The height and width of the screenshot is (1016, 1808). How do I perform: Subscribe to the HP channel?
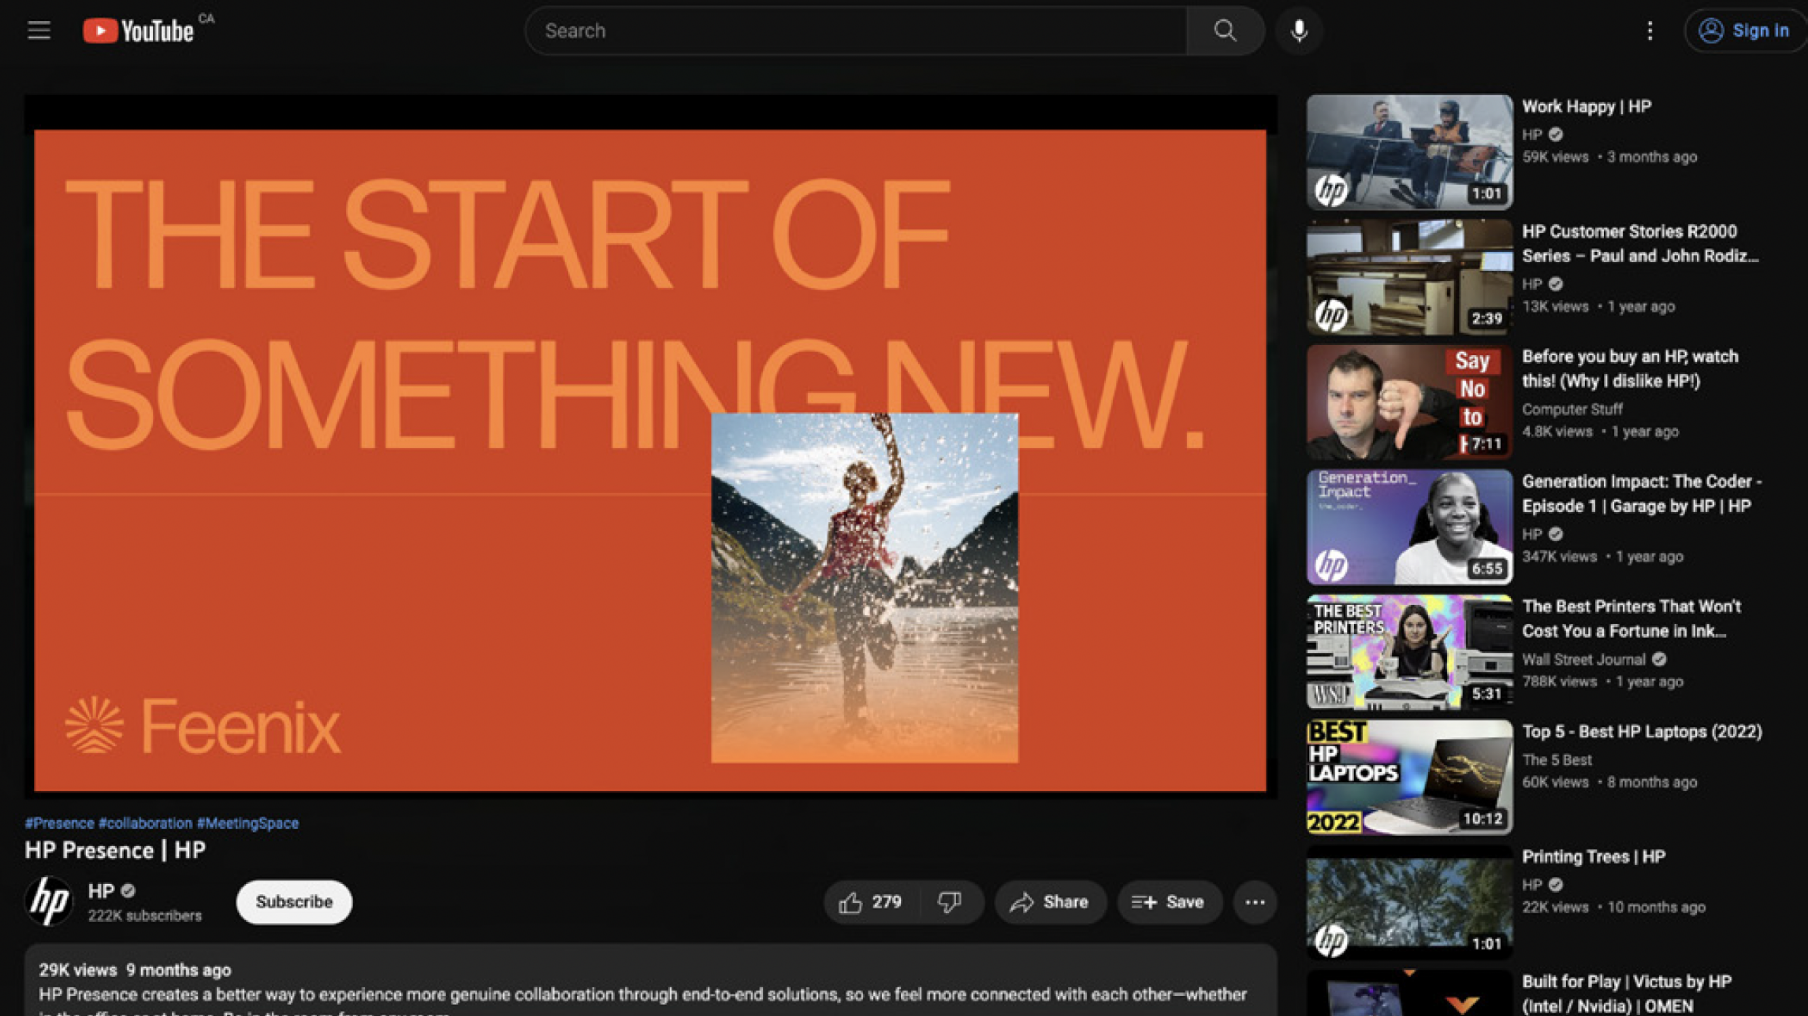294,901
